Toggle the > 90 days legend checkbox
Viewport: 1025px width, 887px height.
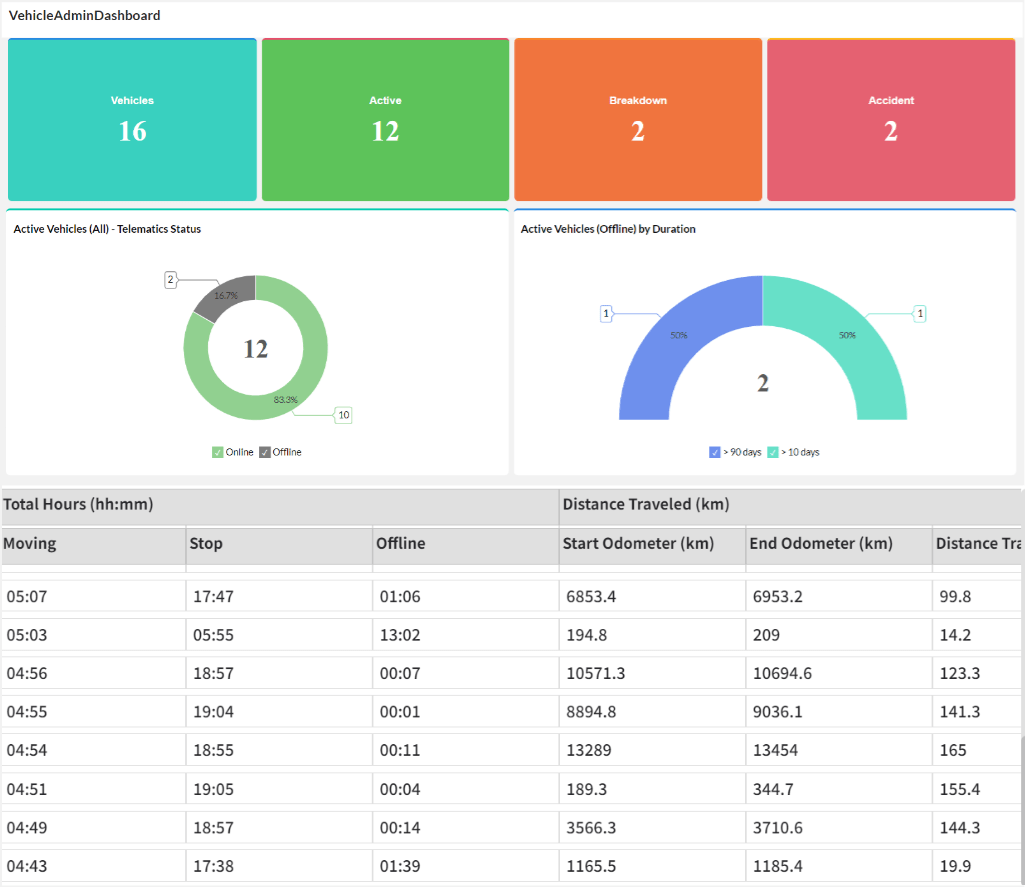[x=714, y=452]
